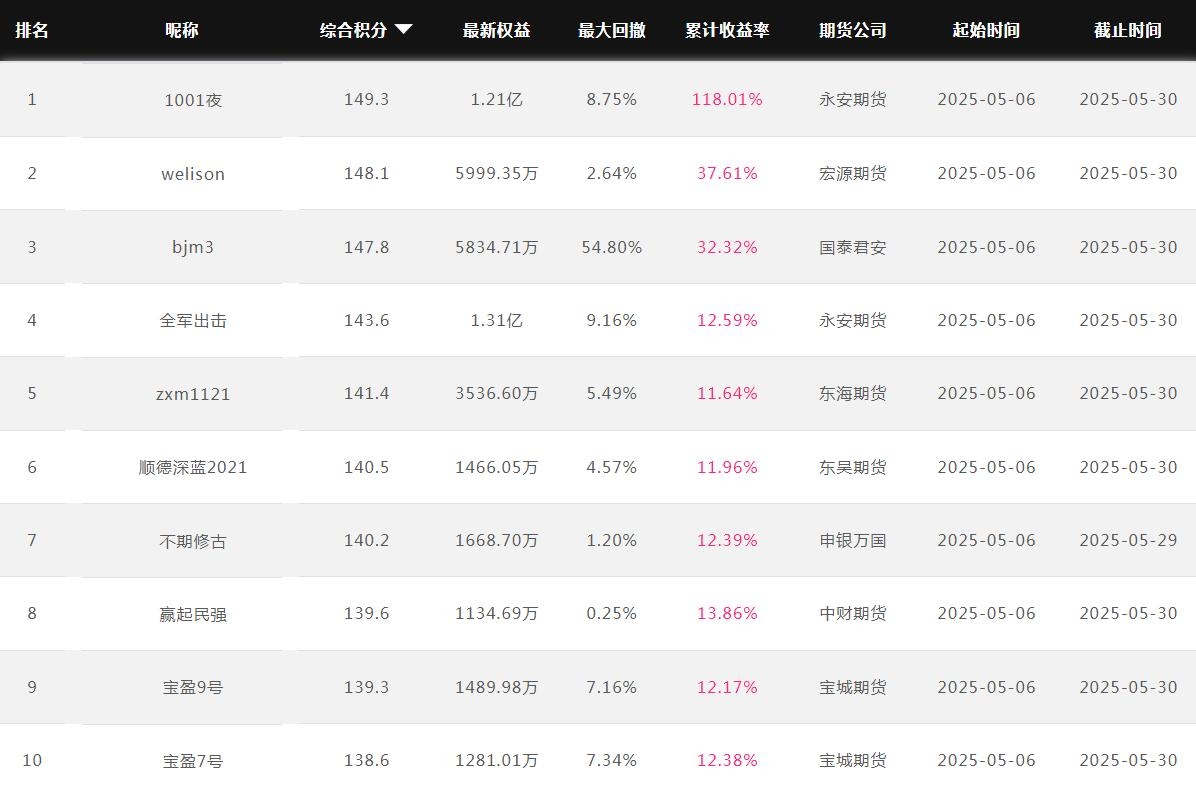Select the 11.96% cumulative return value
The width and height of the screenshot is (1196, 796).
tap(727, 467)
